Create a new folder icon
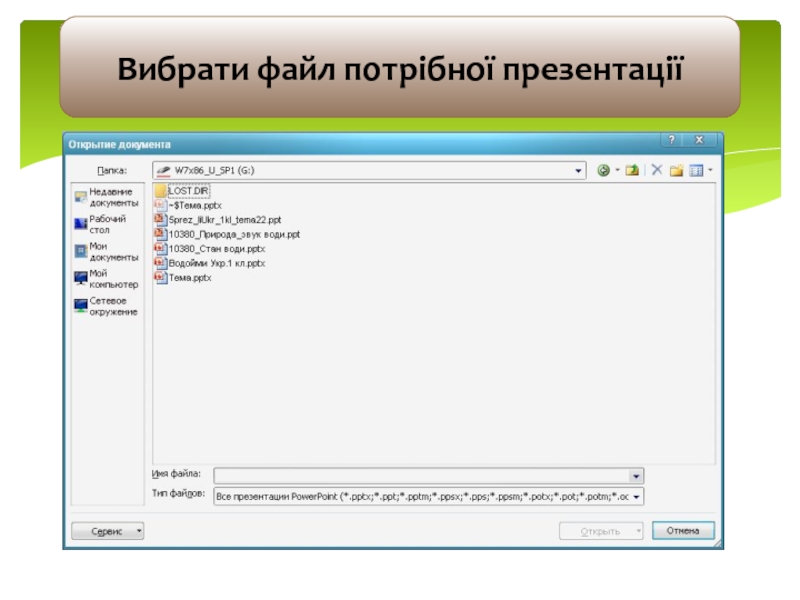The image size is (800, 600). pos(677,170)
